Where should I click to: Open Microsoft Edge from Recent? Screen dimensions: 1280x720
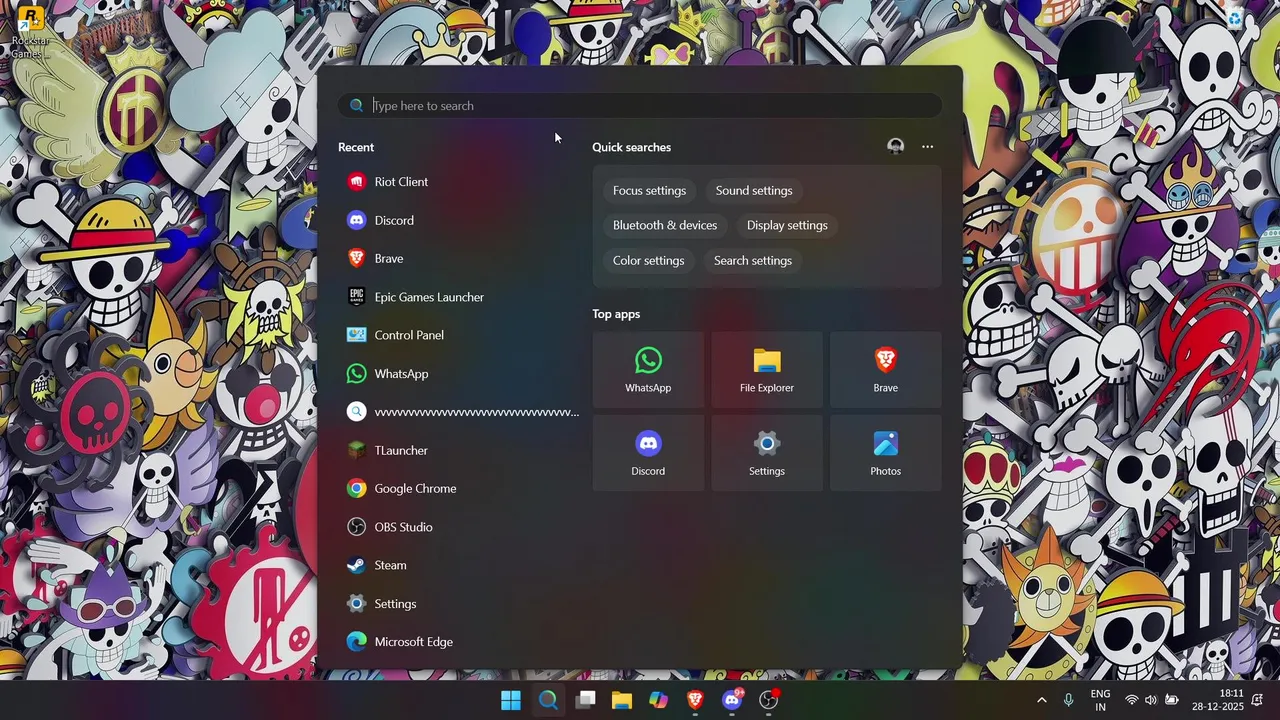point(457,642)
